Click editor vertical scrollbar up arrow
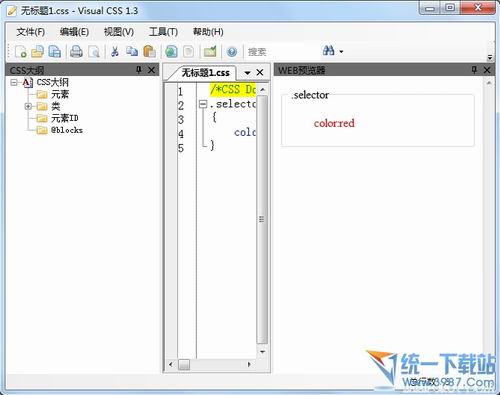Screen dimensions: 500x395 (262, 90)
